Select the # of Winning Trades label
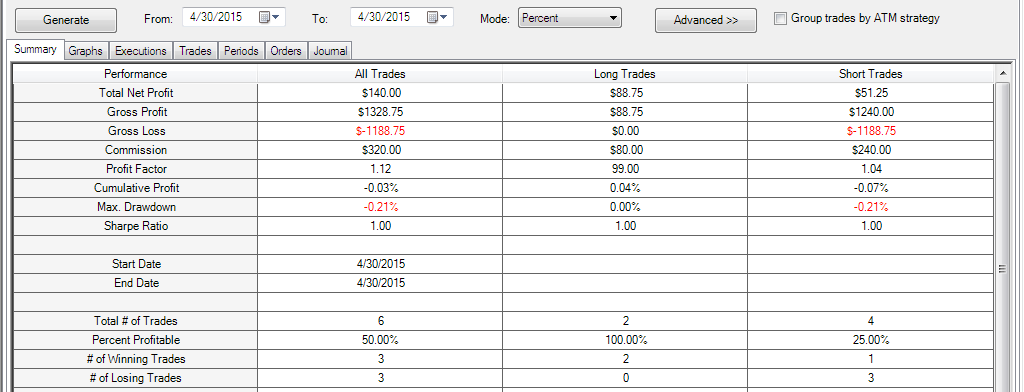The width and height of the screenshot is (1024, 392). pyautogui.click(x=135, y=359)
